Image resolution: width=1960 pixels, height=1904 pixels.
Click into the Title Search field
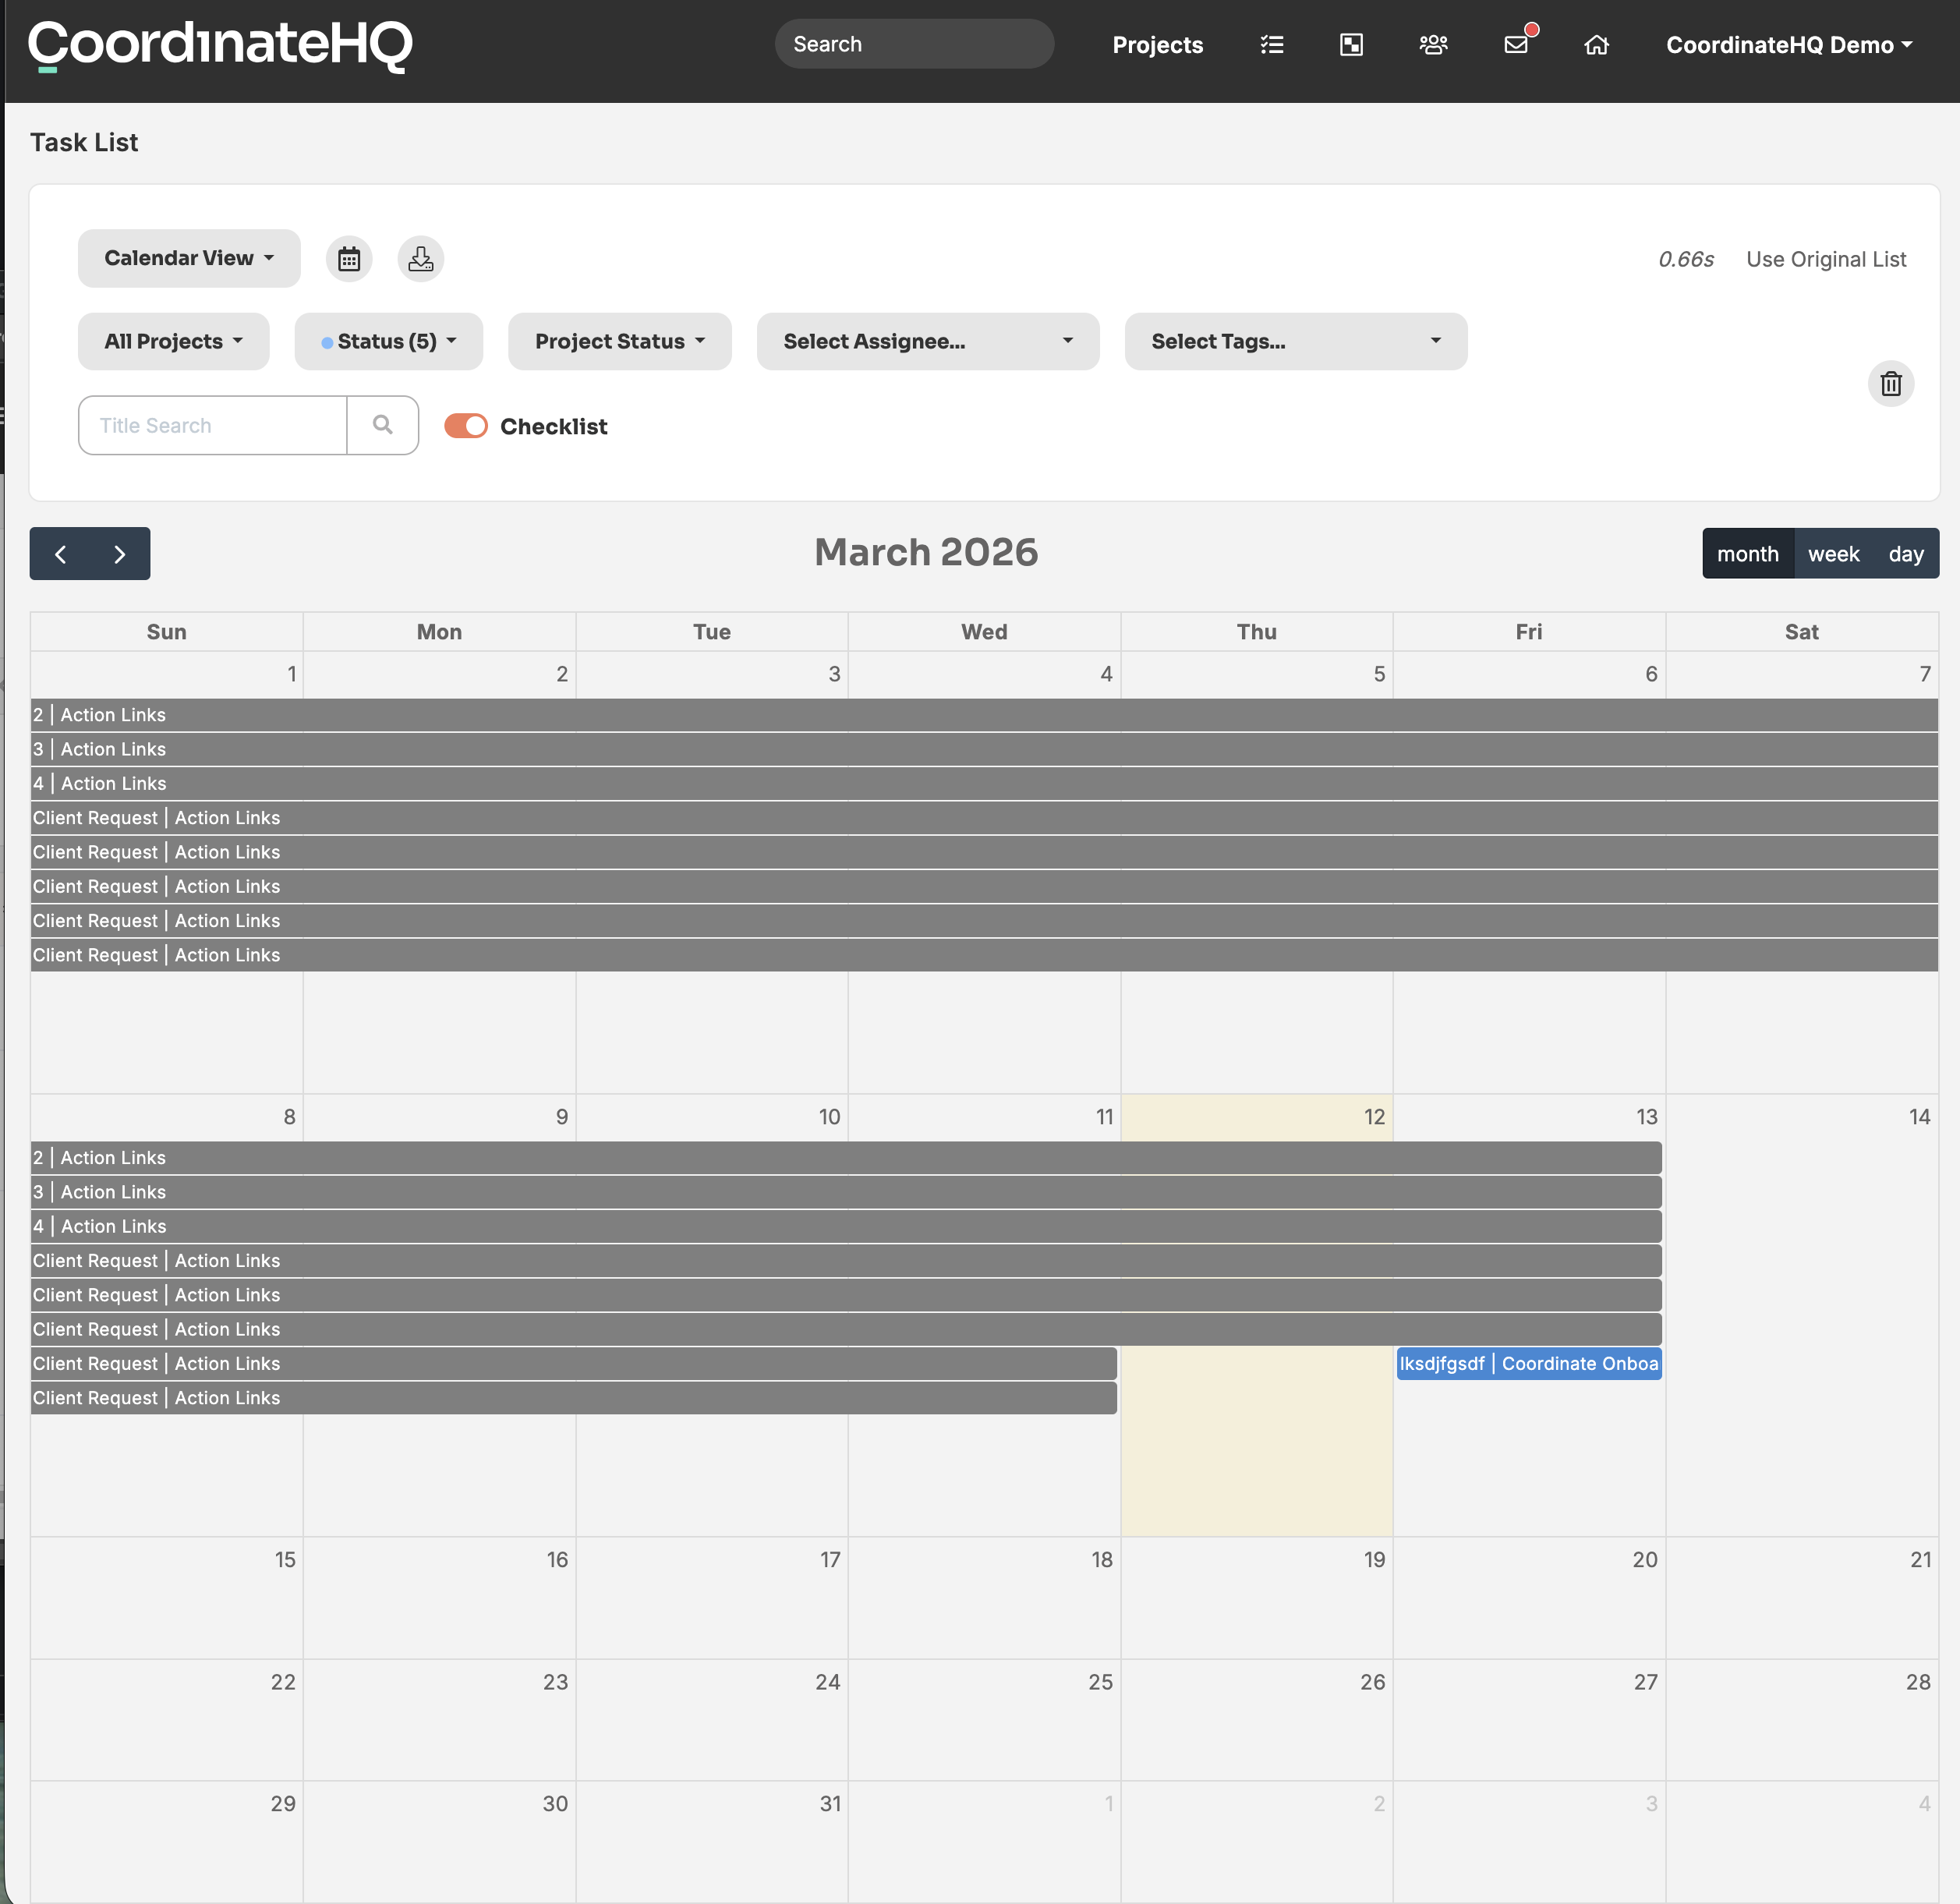point(213,426)
